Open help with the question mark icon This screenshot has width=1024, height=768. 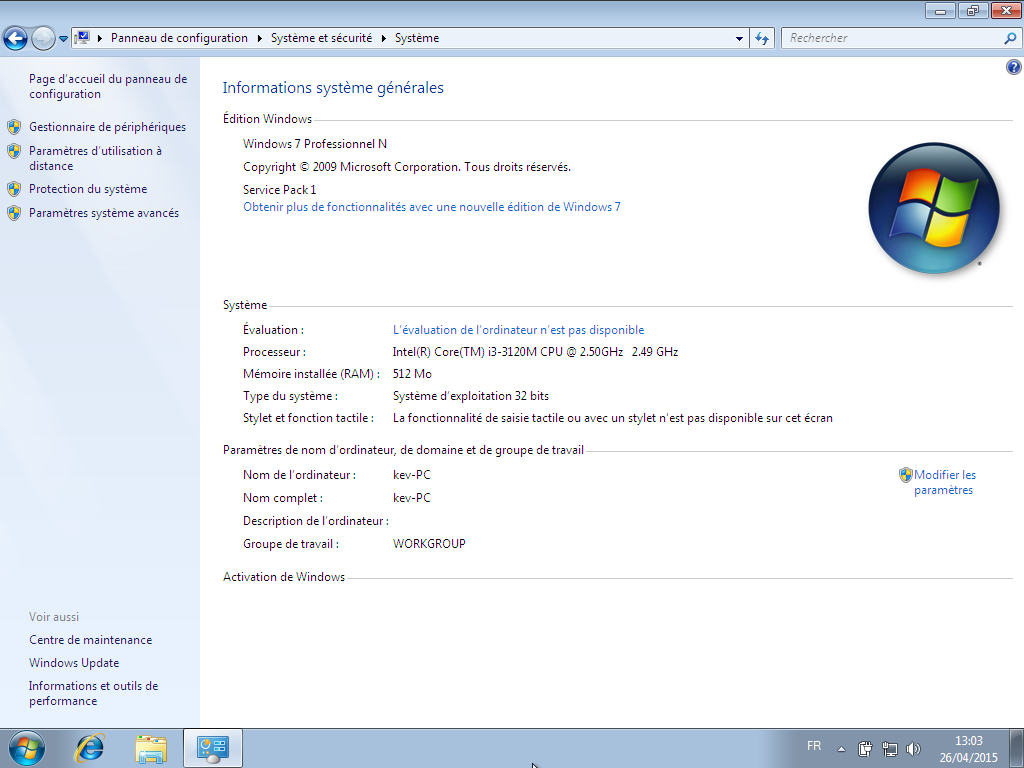[x=1014, y=67]
